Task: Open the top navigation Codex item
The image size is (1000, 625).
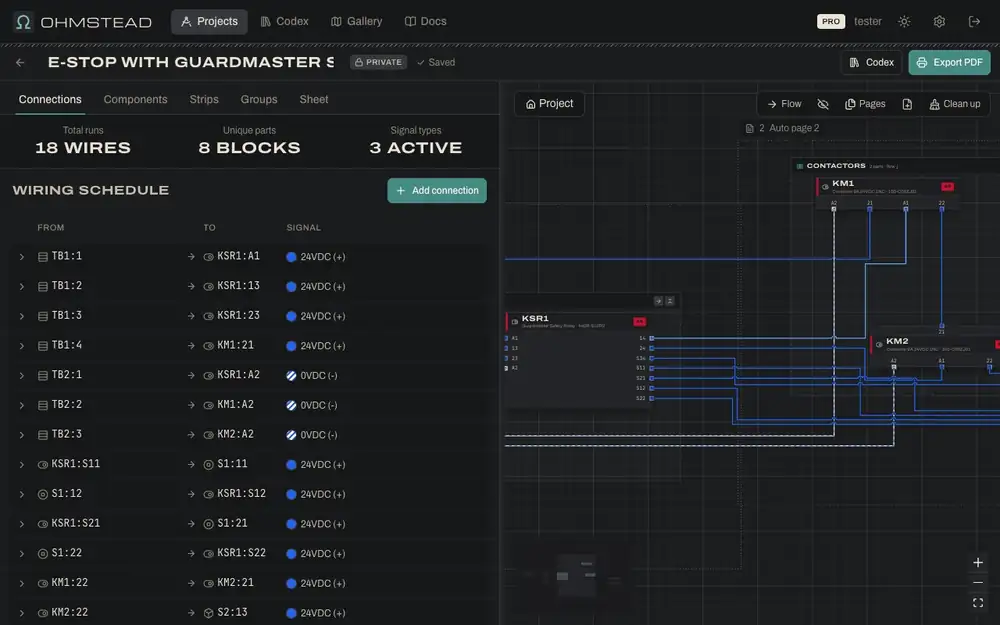Action: pos(284,22)
